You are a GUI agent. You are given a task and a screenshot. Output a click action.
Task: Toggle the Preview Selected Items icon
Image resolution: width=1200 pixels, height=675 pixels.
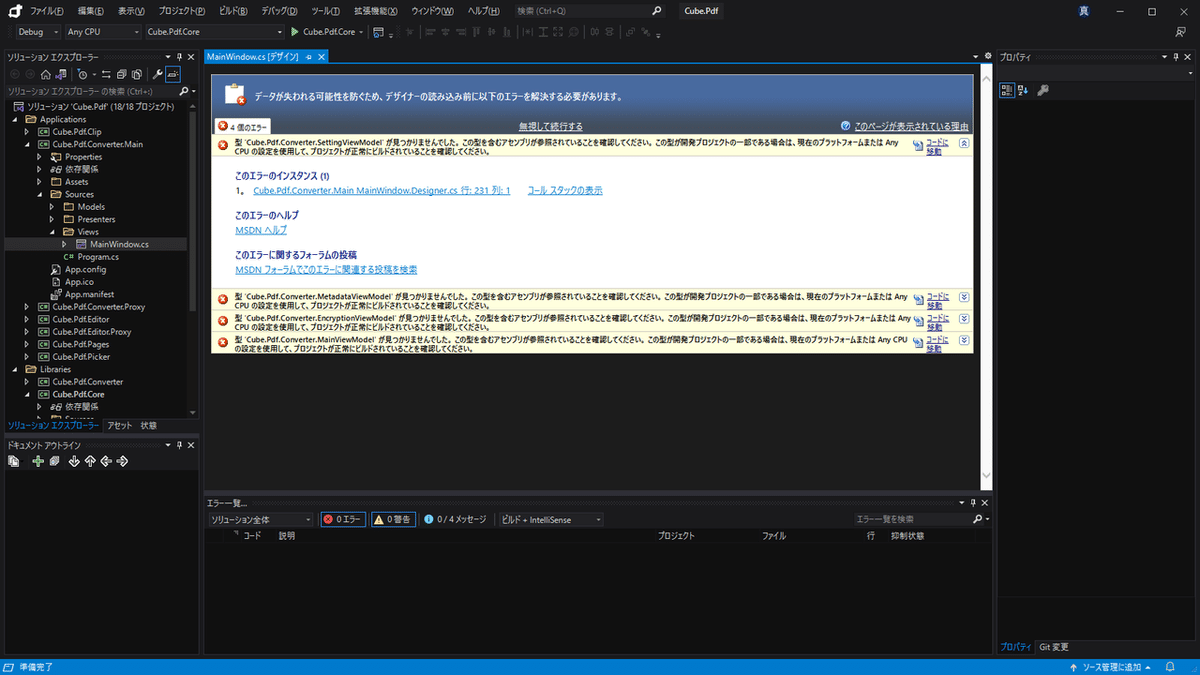click(173, 74)
